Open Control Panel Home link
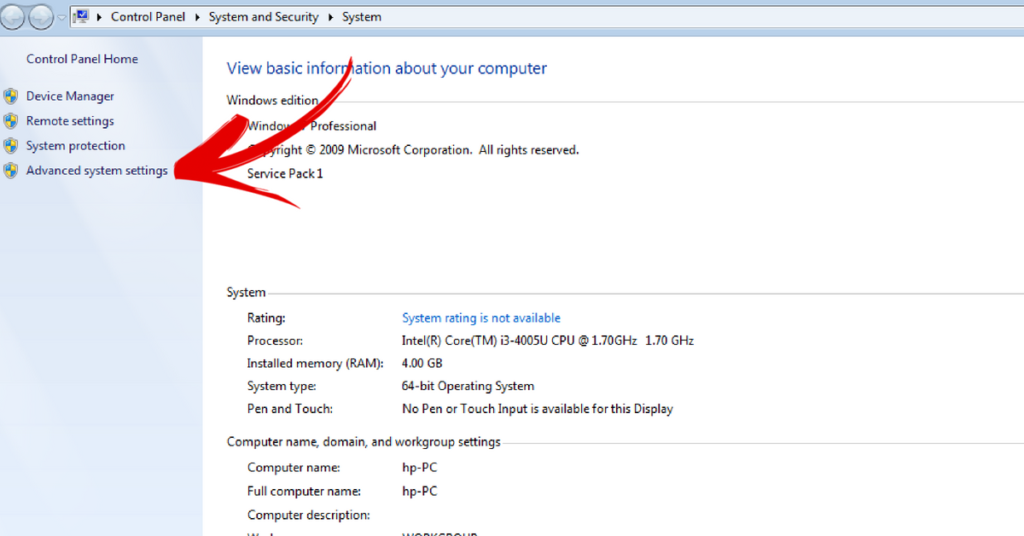This screenshot has width=1024, height=536. pos(82,59)
